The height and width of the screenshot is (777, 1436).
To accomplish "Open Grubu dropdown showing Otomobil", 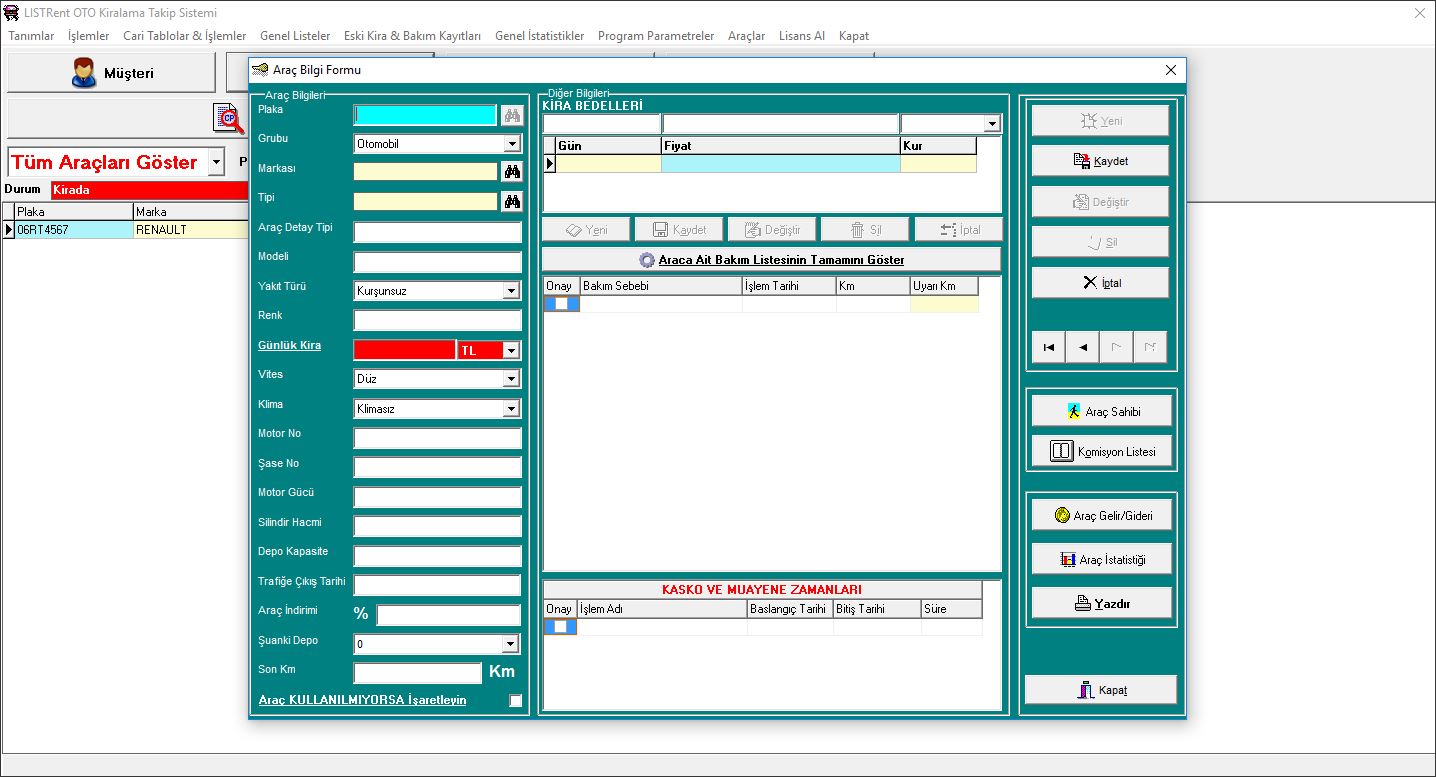I will [x=512, y=144].
